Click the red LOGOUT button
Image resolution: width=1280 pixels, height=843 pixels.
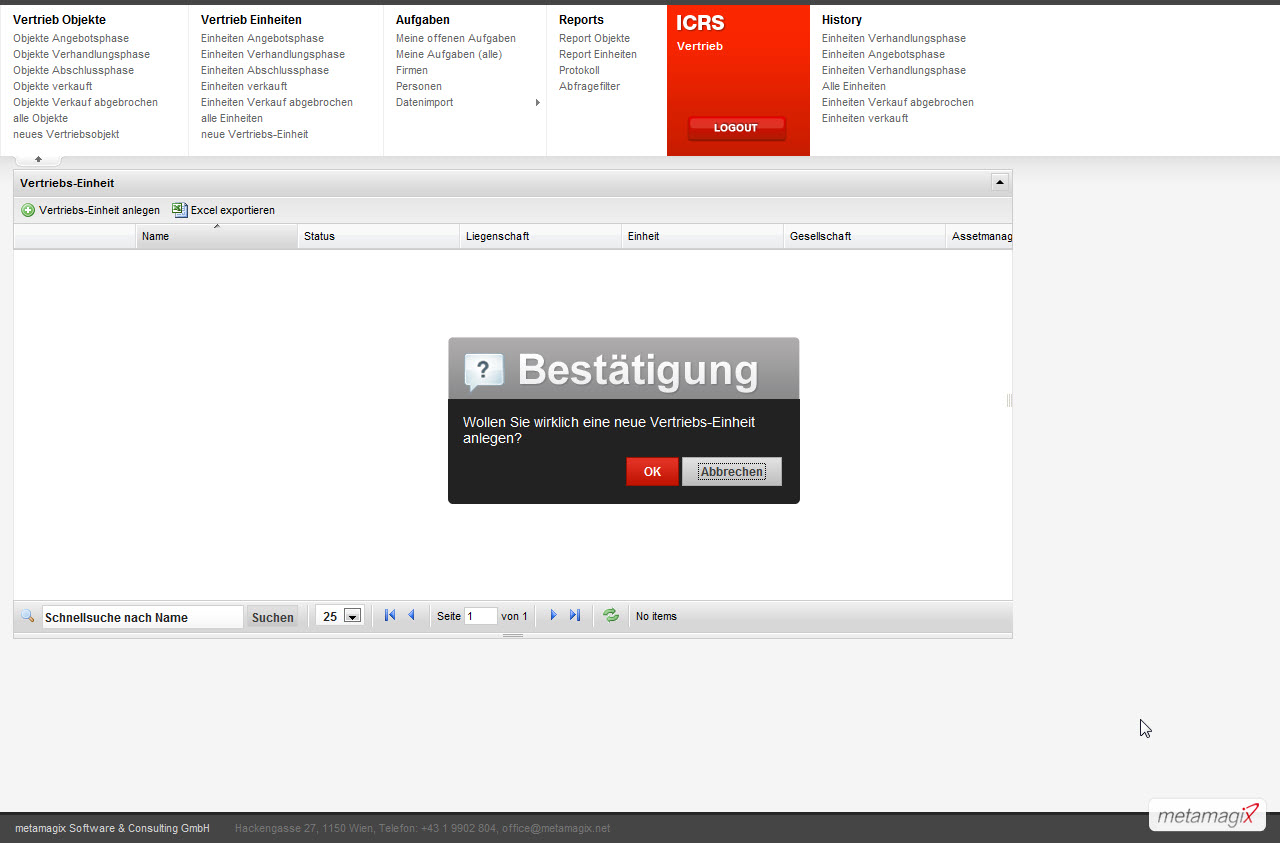pos(736,128)
